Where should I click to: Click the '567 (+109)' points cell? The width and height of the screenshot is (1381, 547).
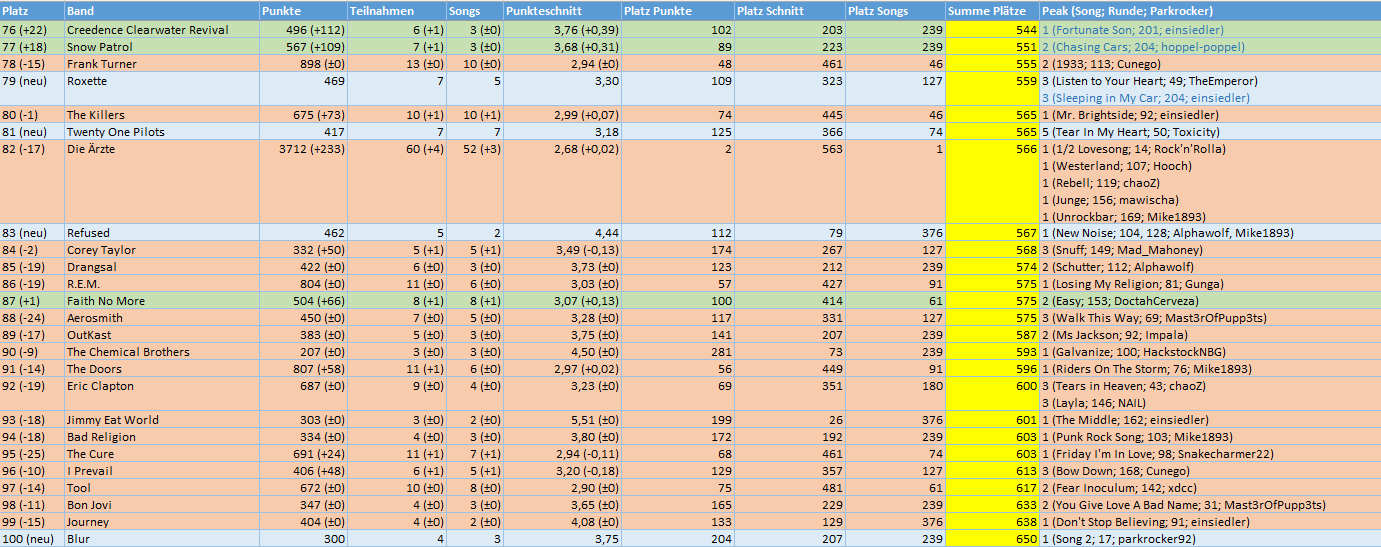point(302,47)
